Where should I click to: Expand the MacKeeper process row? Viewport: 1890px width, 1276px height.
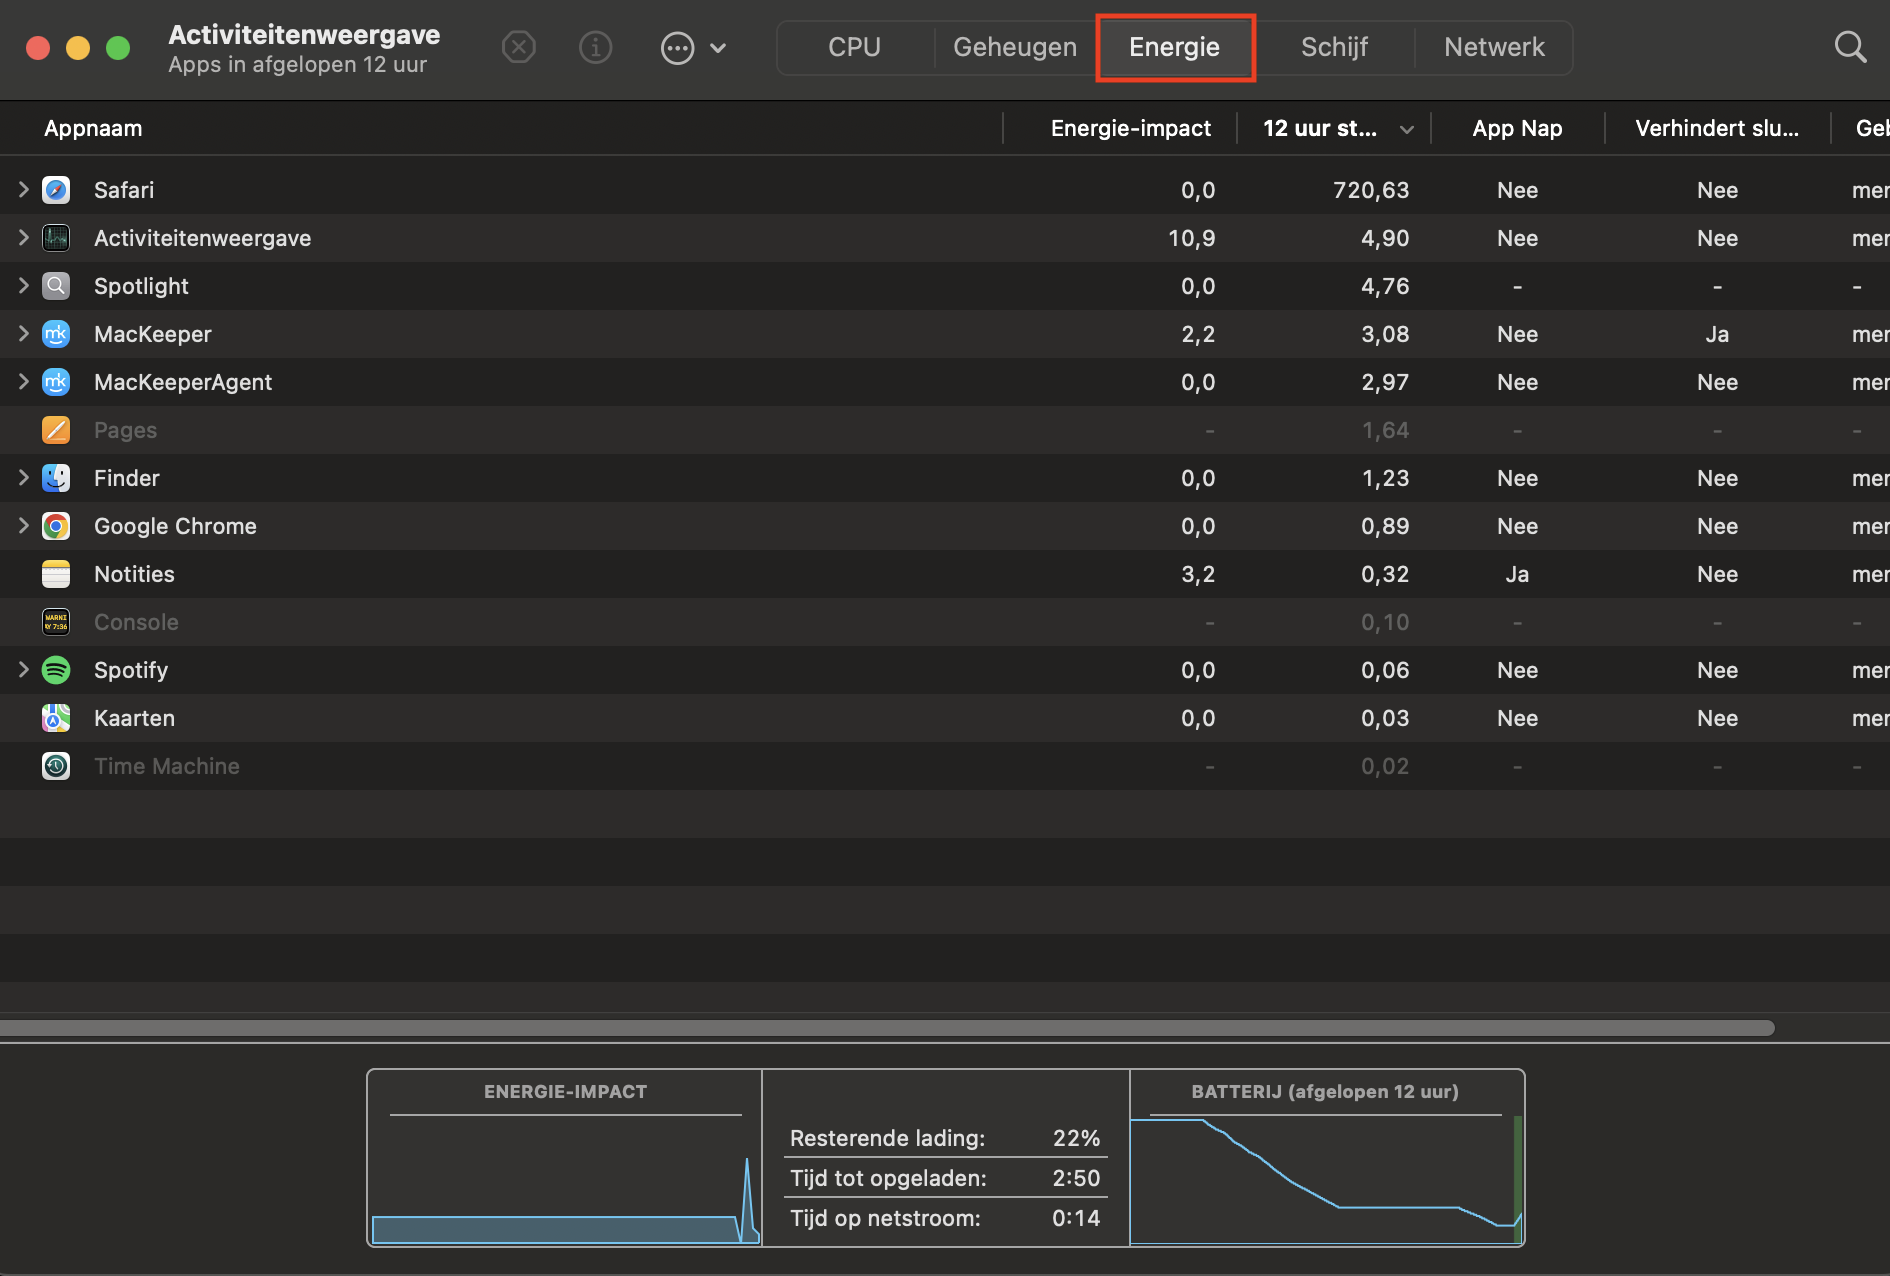[23, 334]
